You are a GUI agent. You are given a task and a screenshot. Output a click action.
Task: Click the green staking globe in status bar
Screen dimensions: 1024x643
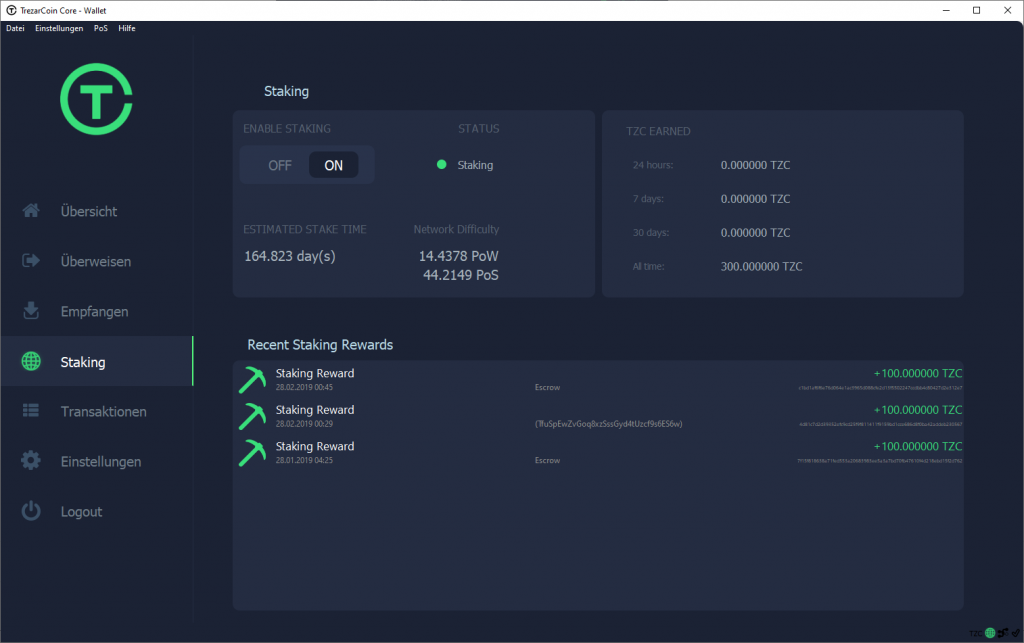coord(990,633)
